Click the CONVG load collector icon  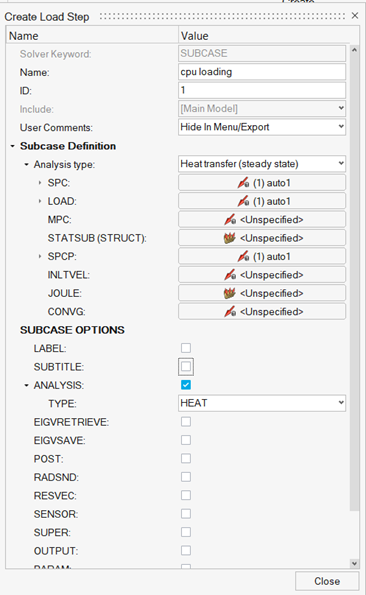pyautogui.click(x=230, y=312)
